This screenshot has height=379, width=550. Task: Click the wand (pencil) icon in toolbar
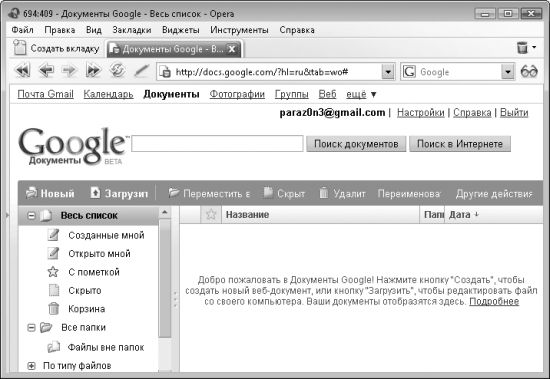[x=141, y=71]
